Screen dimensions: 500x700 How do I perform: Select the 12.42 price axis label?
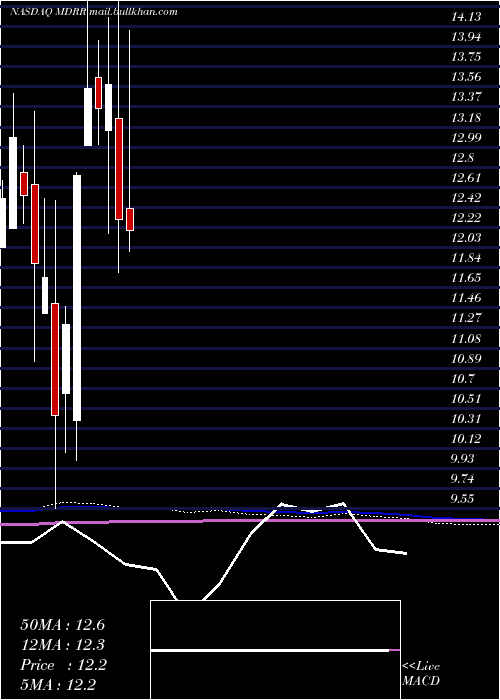tap(466, 198)
